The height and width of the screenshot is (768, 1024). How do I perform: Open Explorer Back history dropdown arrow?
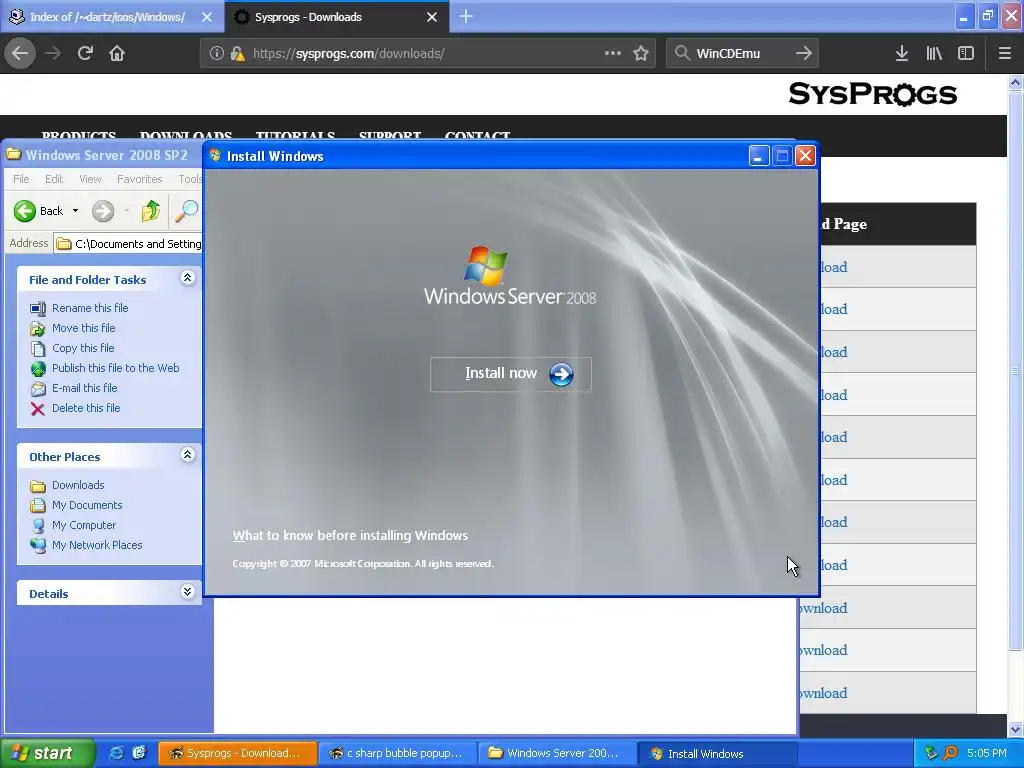pos(75,211)
